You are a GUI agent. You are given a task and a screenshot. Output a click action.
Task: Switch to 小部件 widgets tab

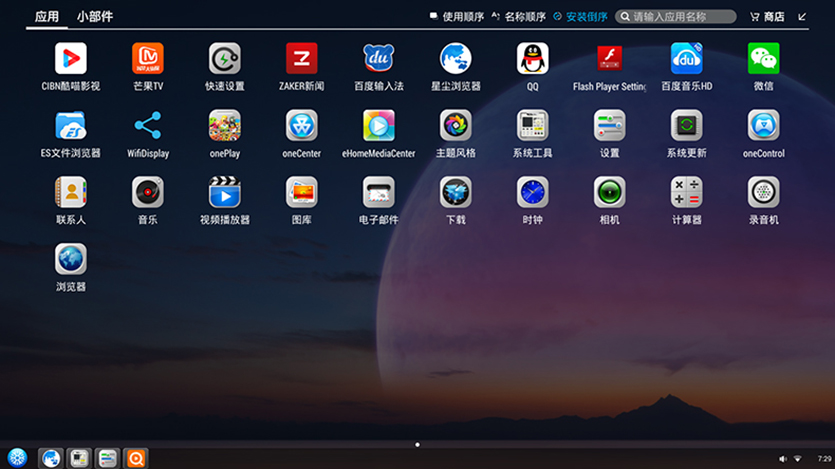(x=95, y=17)
